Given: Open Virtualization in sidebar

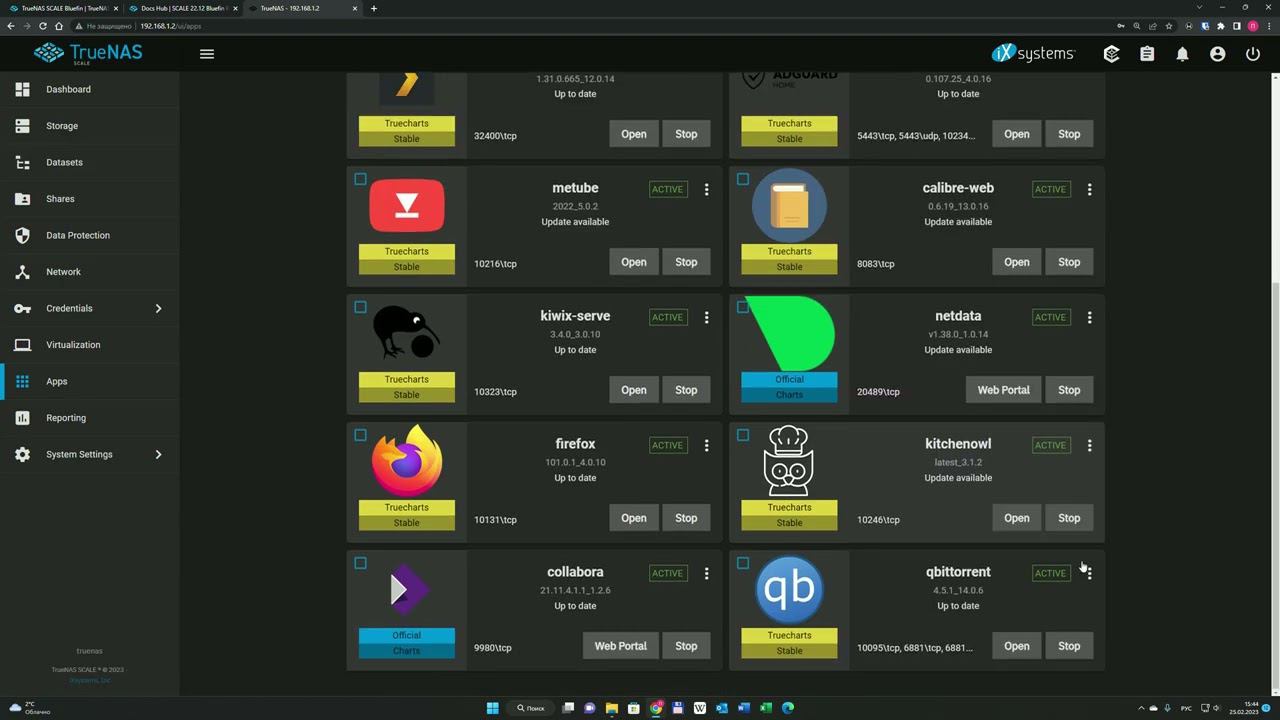Looking at the screenshot, I should coord(89,345).
